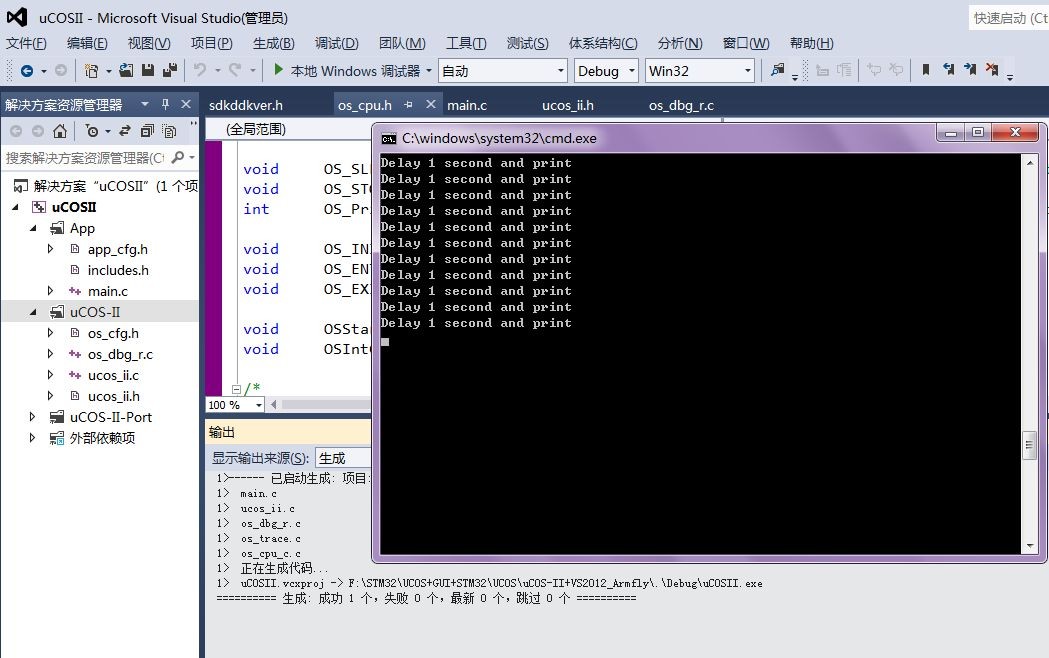Click Solution Explorer's forward arrow icon
1049x658 pixels.
coord(38,131)
